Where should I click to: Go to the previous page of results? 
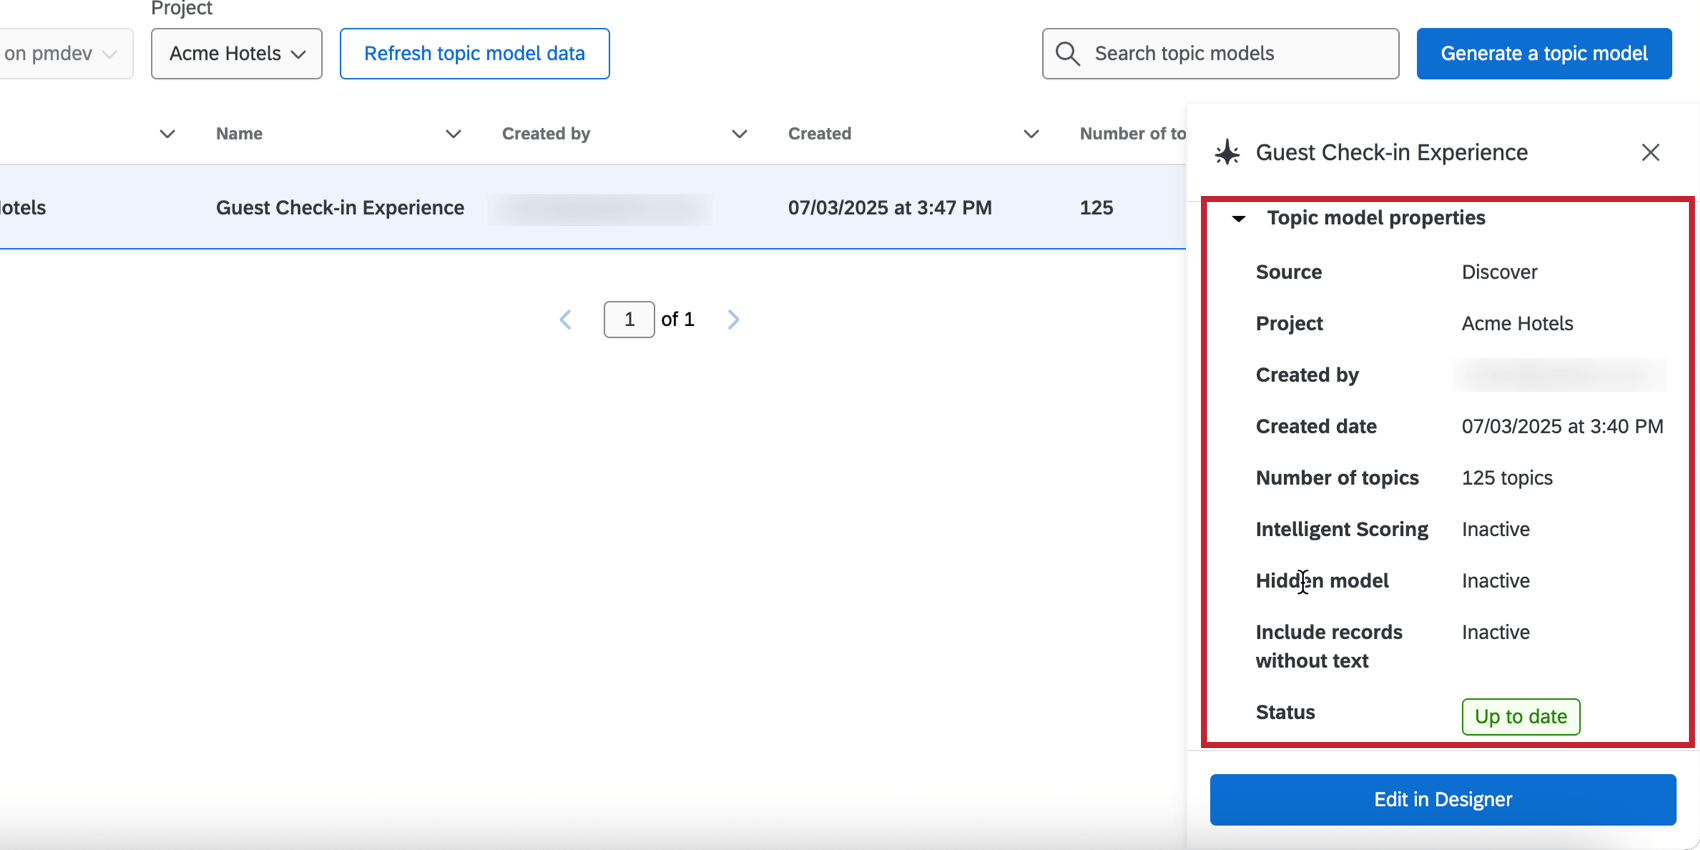point(566,320)
